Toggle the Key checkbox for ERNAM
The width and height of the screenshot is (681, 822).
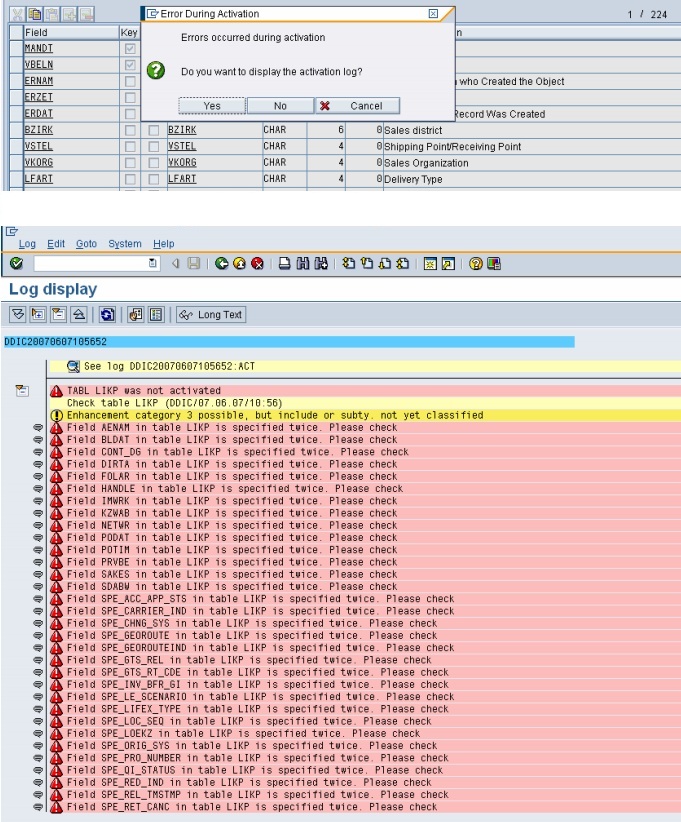click(130, 81)
